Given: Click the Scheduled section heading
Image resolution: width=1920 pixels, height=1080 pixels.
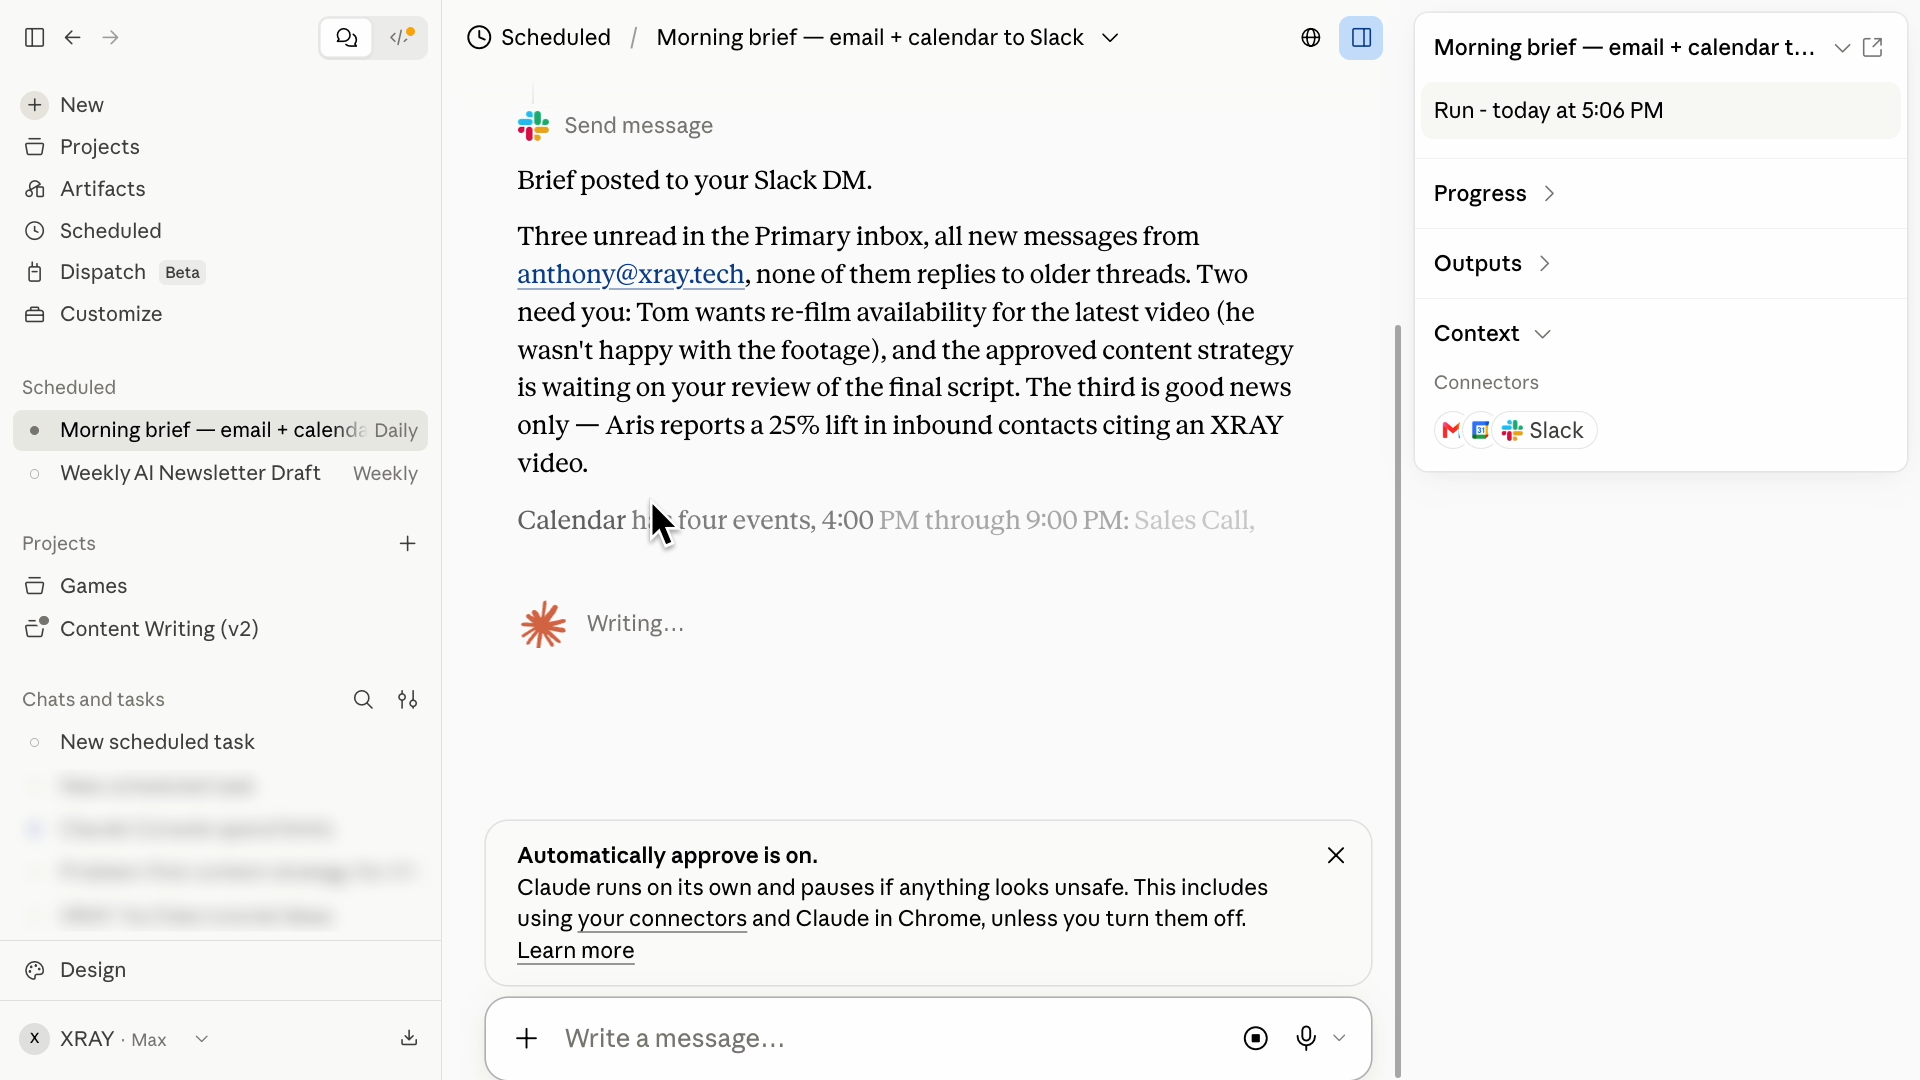Looking at the screenshot, I should (69, 388).
